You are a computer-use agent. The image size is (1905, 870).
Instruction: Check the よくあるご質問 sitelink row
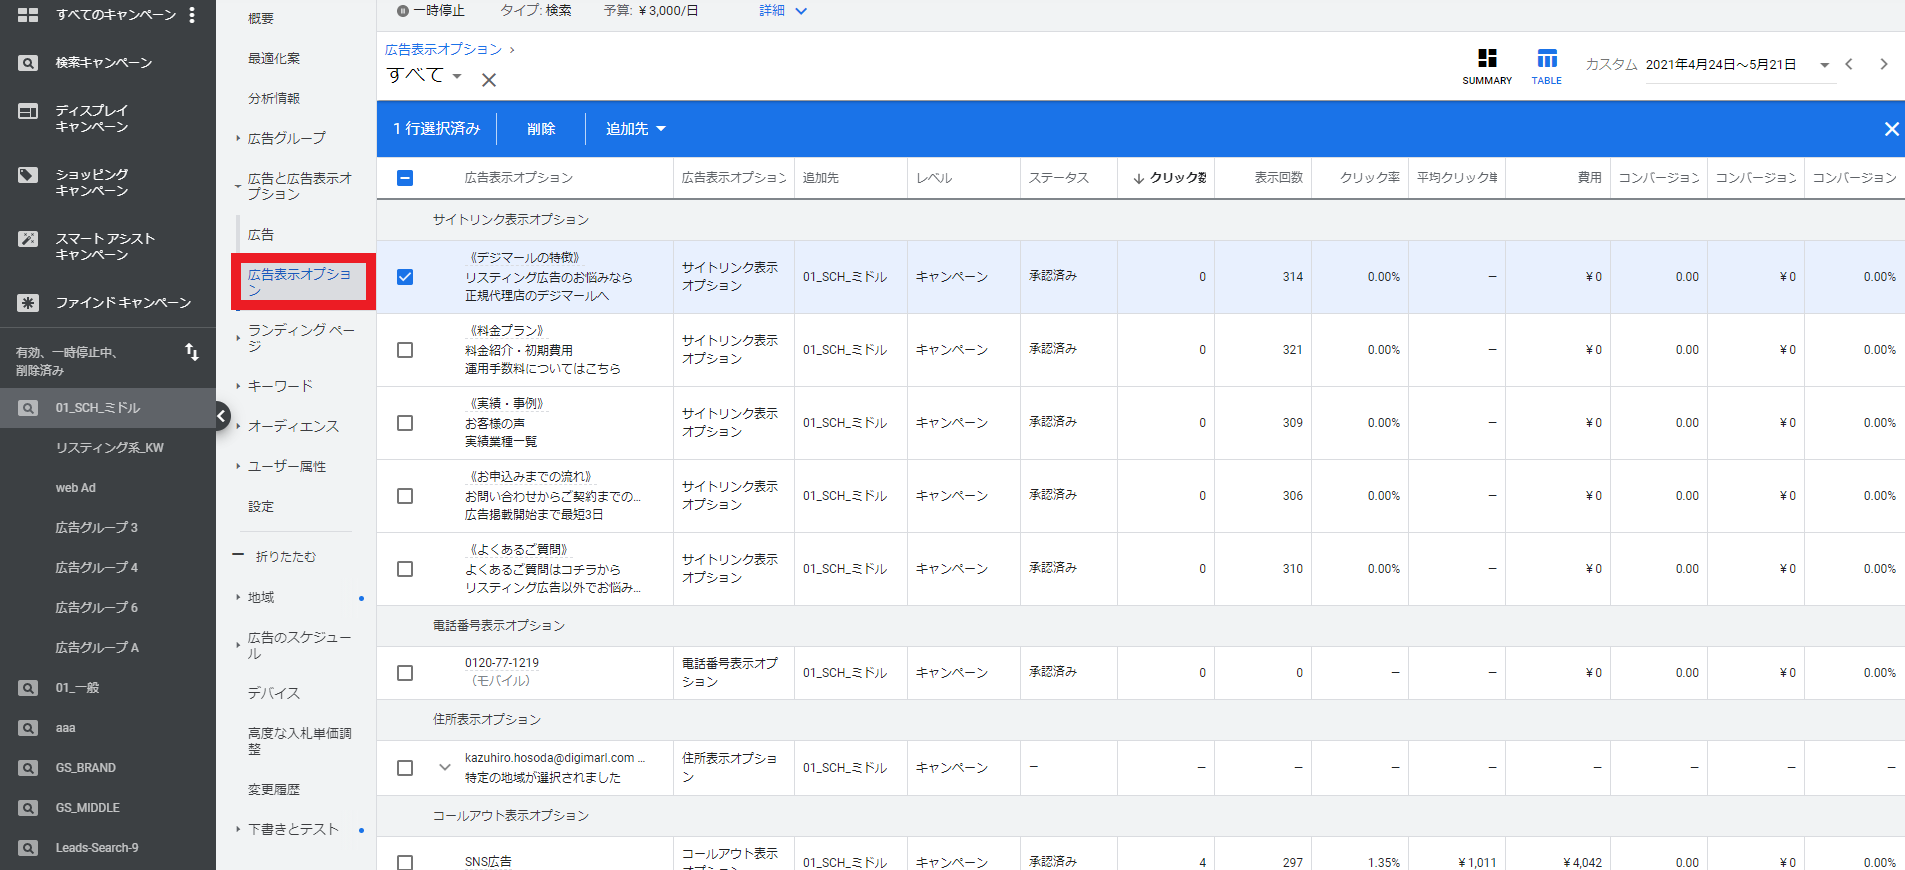(x=405, y=569)
